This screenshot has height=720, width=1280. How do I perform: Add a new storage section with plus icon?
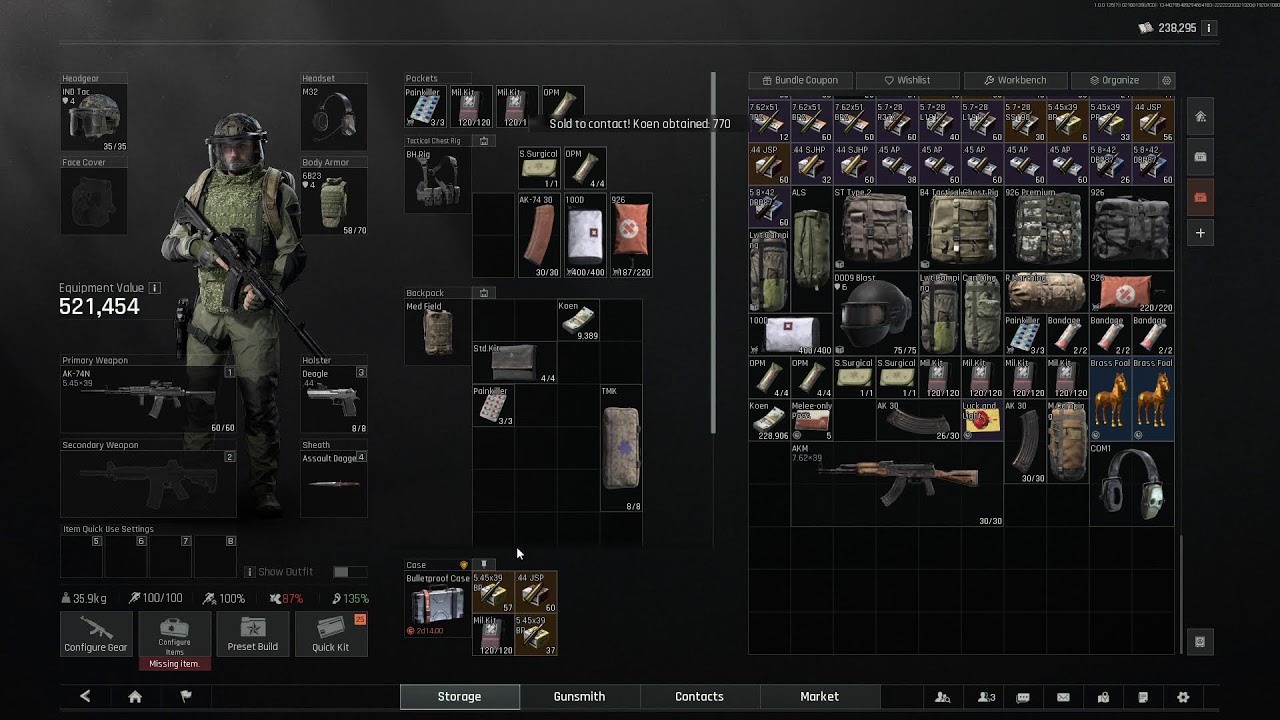[x=1200, y=233]
